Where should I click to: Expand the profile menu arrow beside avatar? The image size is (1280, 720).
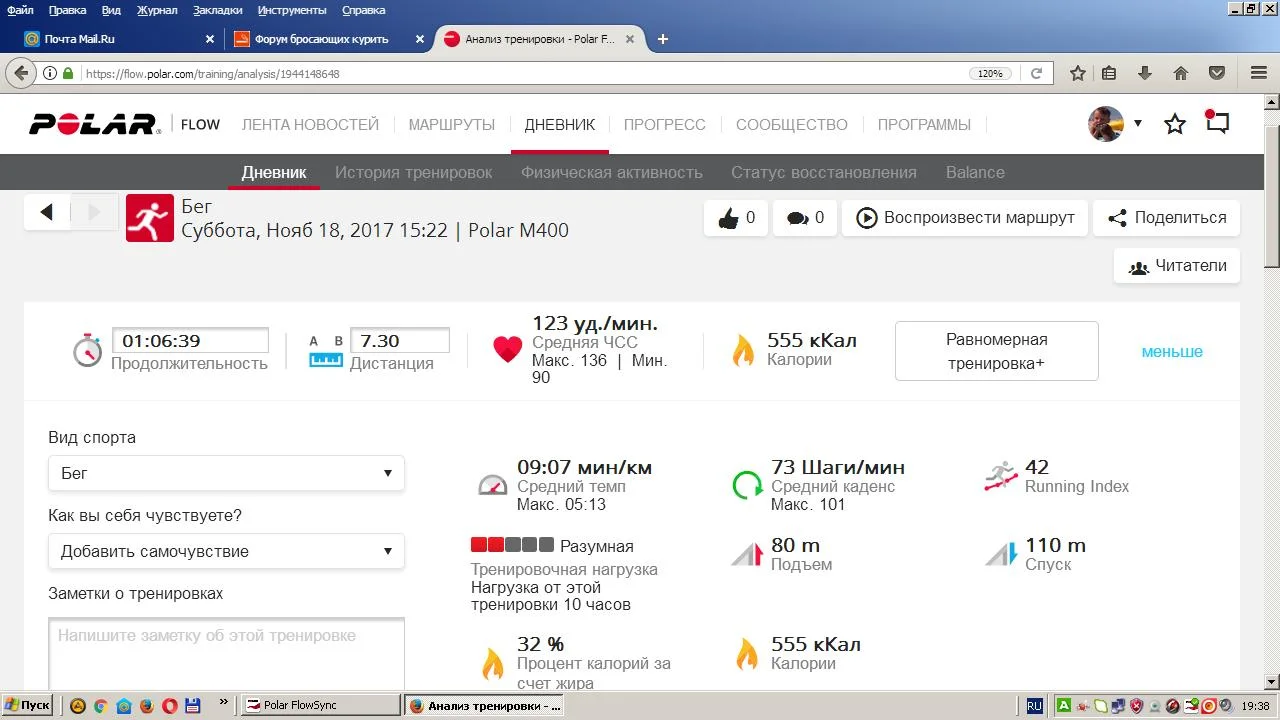(1138, 124)
